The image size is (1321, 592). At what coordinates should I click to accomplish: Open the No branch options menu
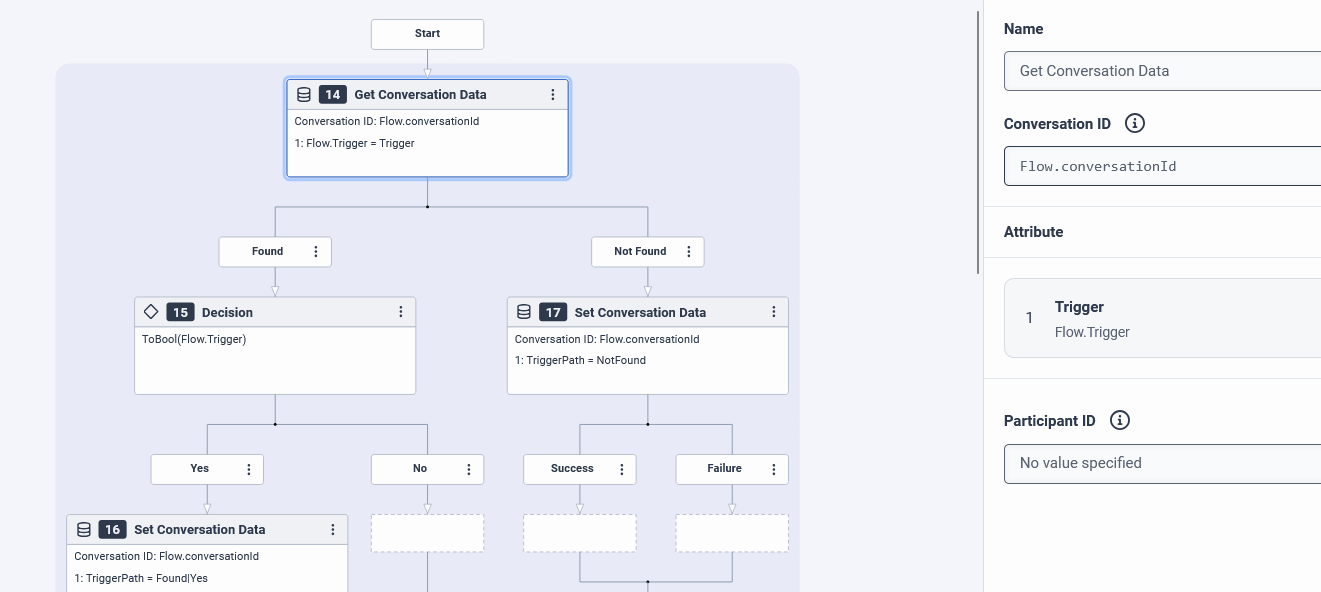[x=469, y=469]
